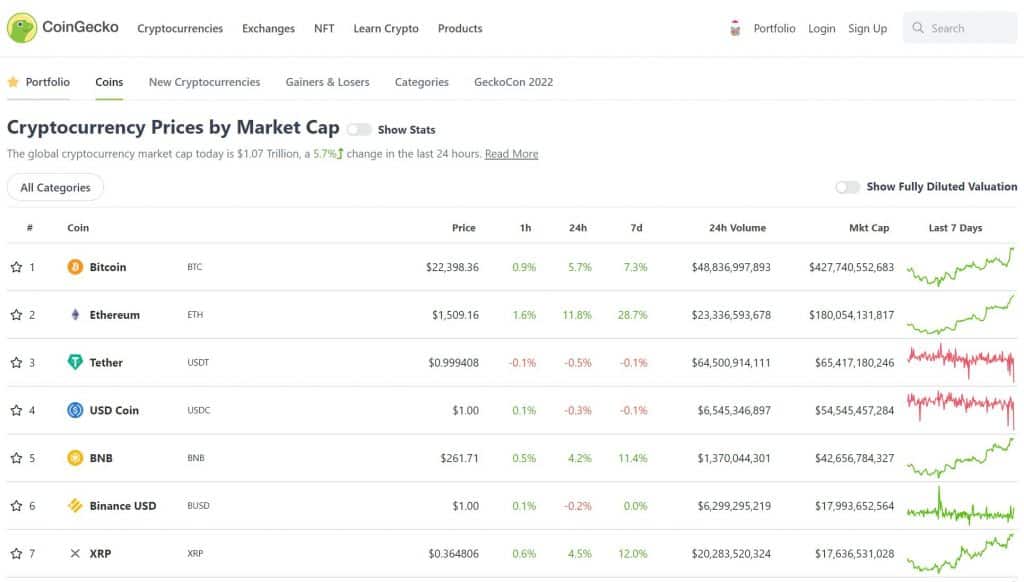Open the Binance USD page link

pyautogui.click(x=123, y=505)
